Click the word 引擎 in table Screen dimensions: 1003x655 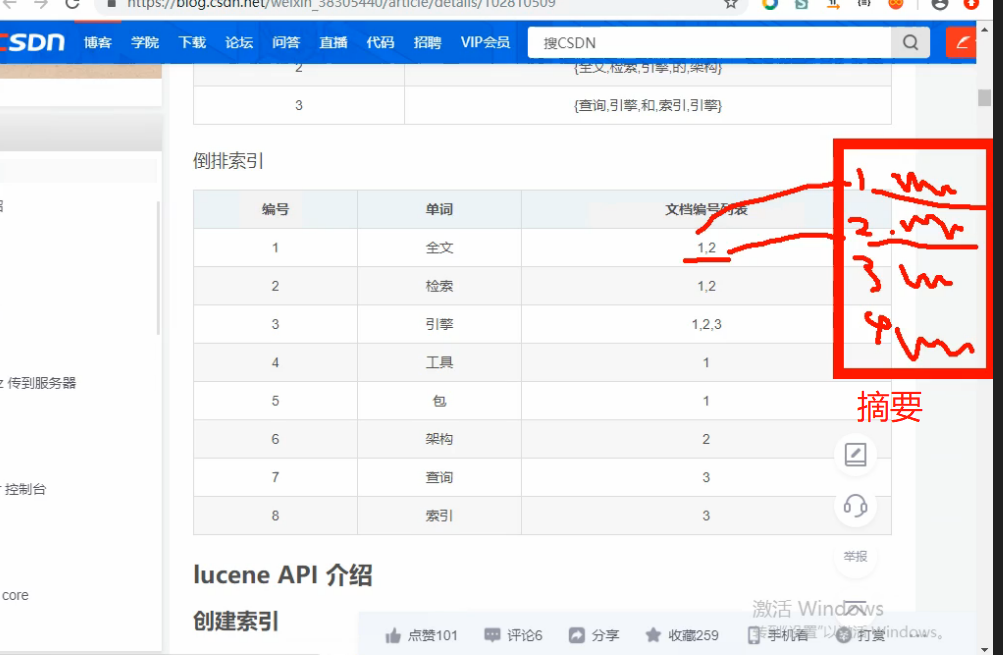coord(439,324)
